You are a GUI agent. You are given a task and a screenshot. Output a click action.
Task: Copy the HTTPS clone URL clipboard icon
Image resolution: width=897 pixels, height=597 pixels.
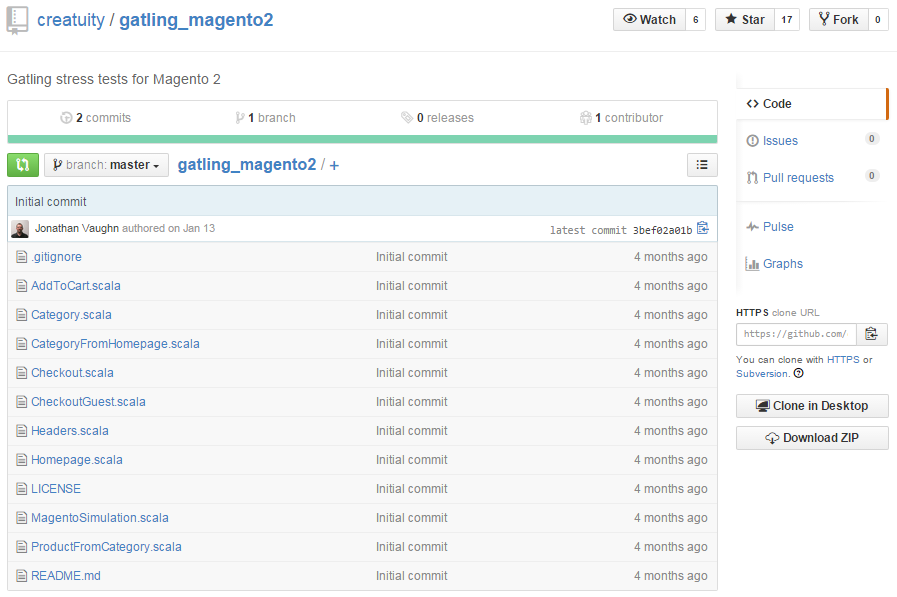tap(871, 334)
